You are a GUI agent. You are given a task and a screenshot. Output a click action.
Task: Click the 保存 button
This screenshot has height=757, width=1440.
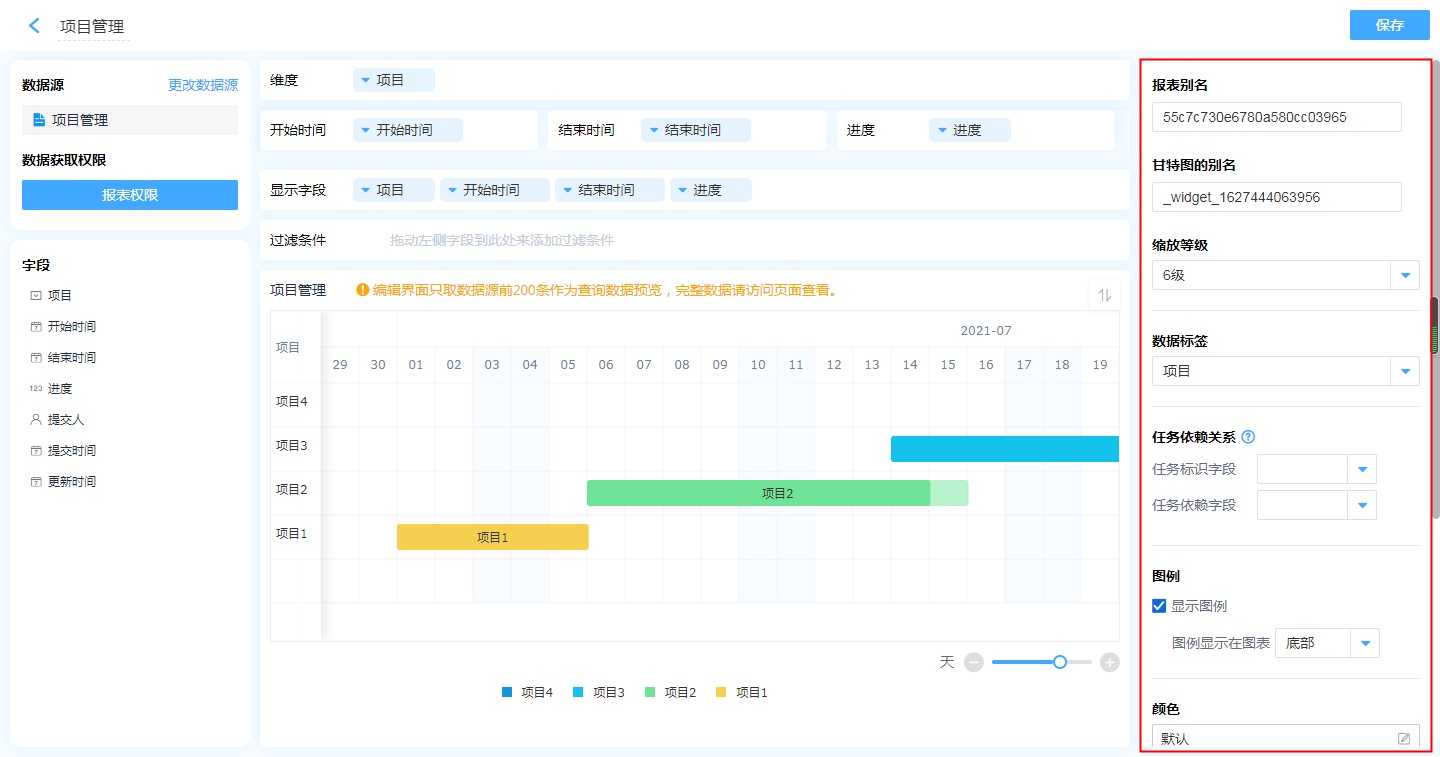coord(1389,25)
